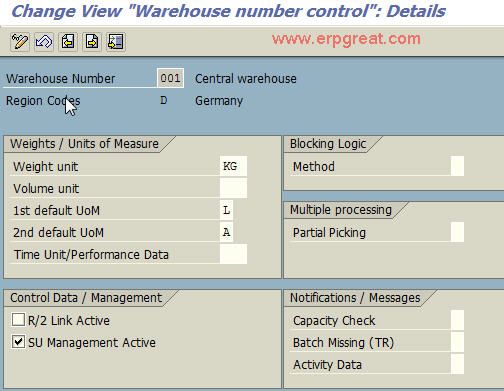The width and height of the screenshot is (504, 391).
Task: Click the Undo change arrow icon
Action: [44, 42]
